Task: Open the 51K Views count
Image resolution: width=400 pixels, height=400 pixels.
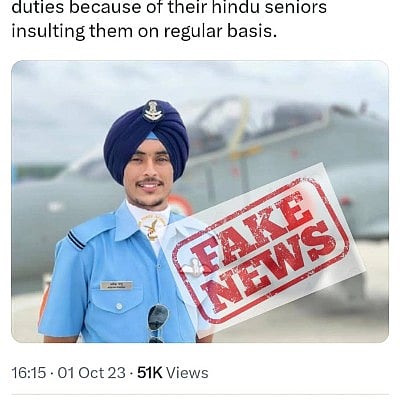Action: tap(173, 372)
